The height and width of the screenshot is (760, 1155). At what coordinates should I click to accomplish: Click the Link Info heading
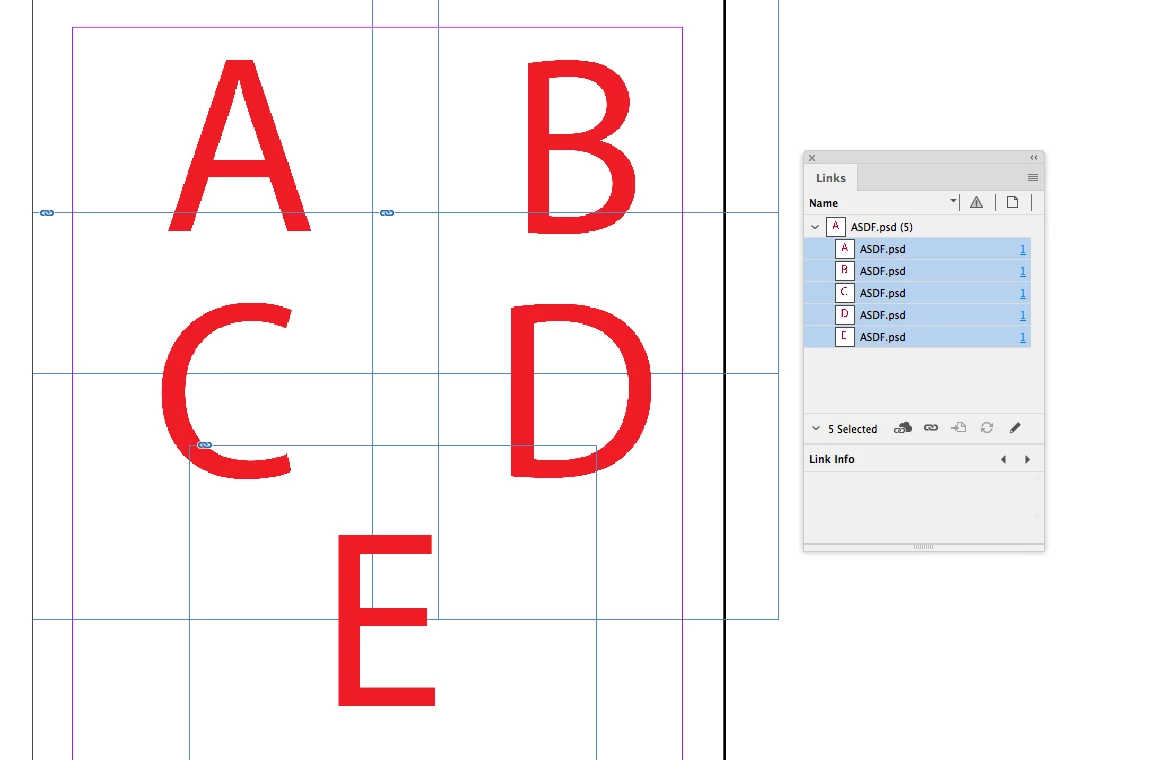(832, 460)
